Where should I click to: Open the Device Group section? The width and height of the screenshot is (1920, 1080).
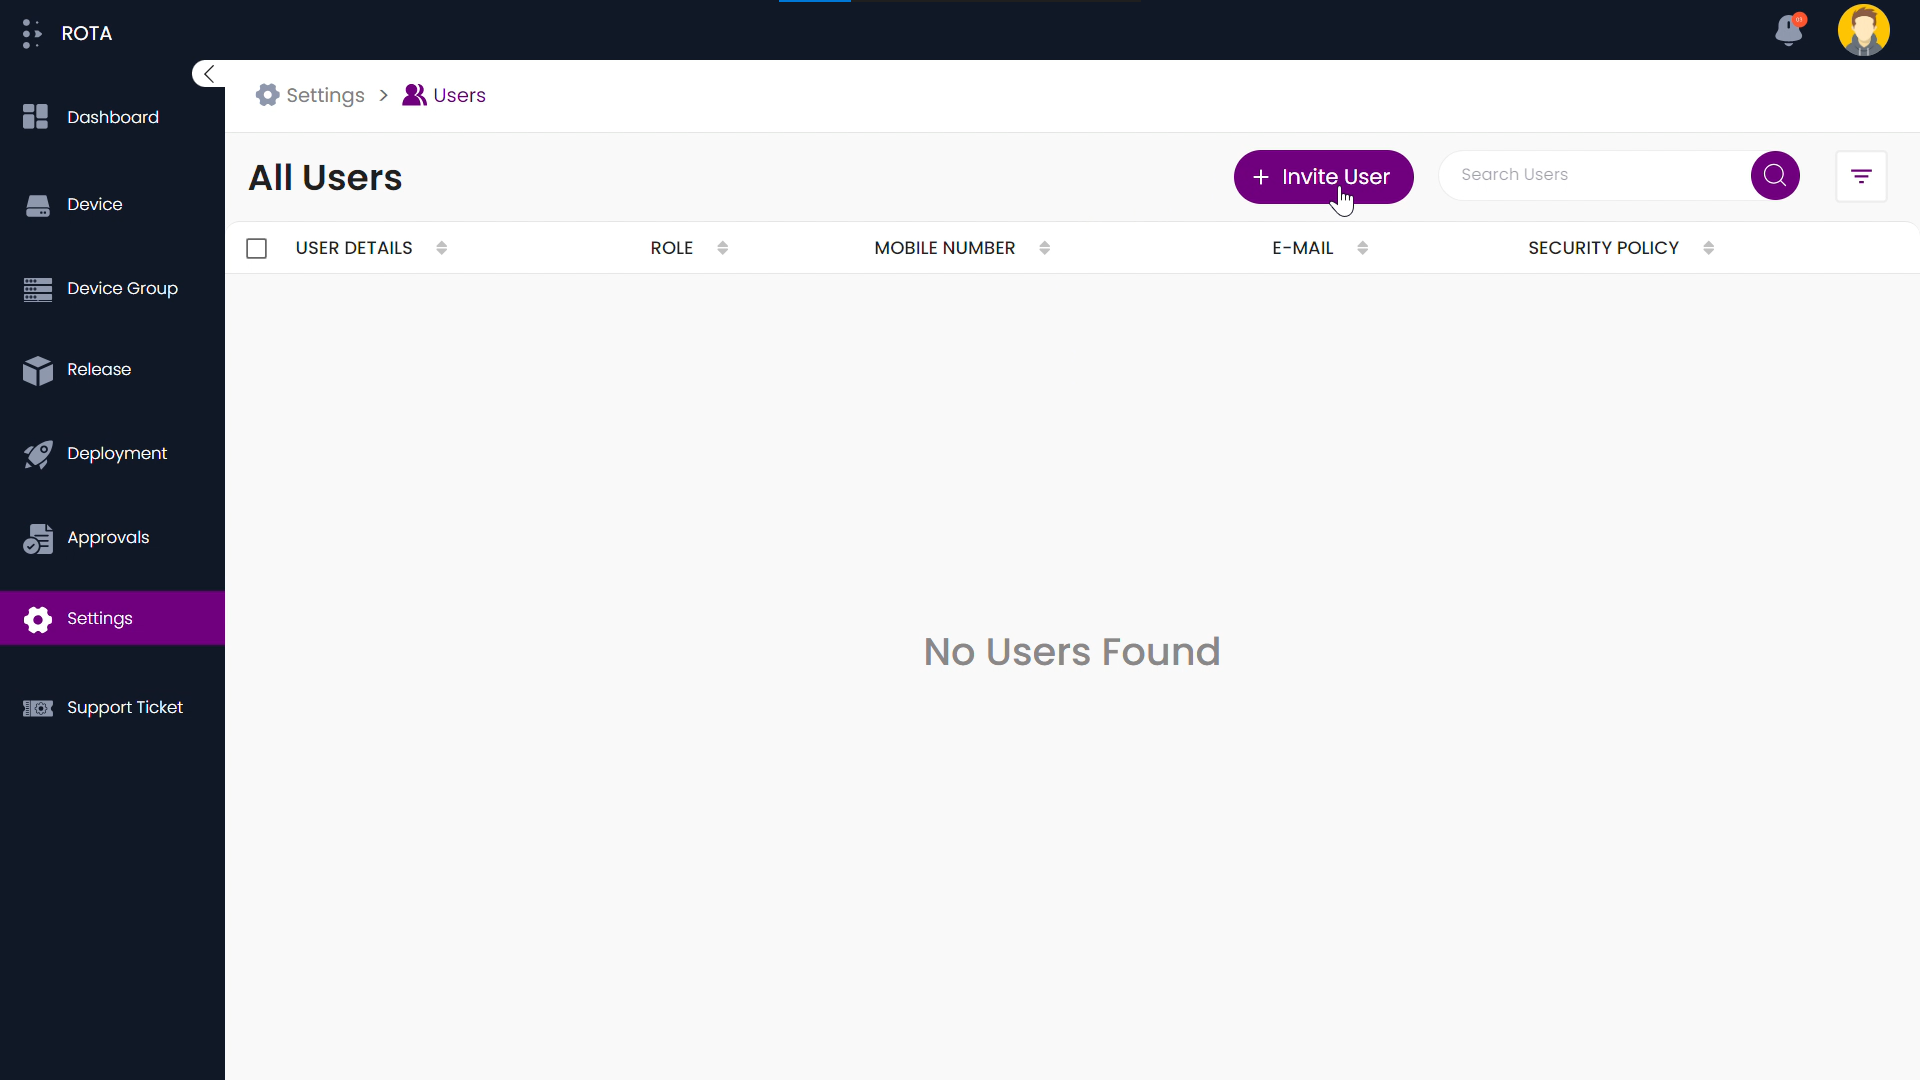(112, 287)
